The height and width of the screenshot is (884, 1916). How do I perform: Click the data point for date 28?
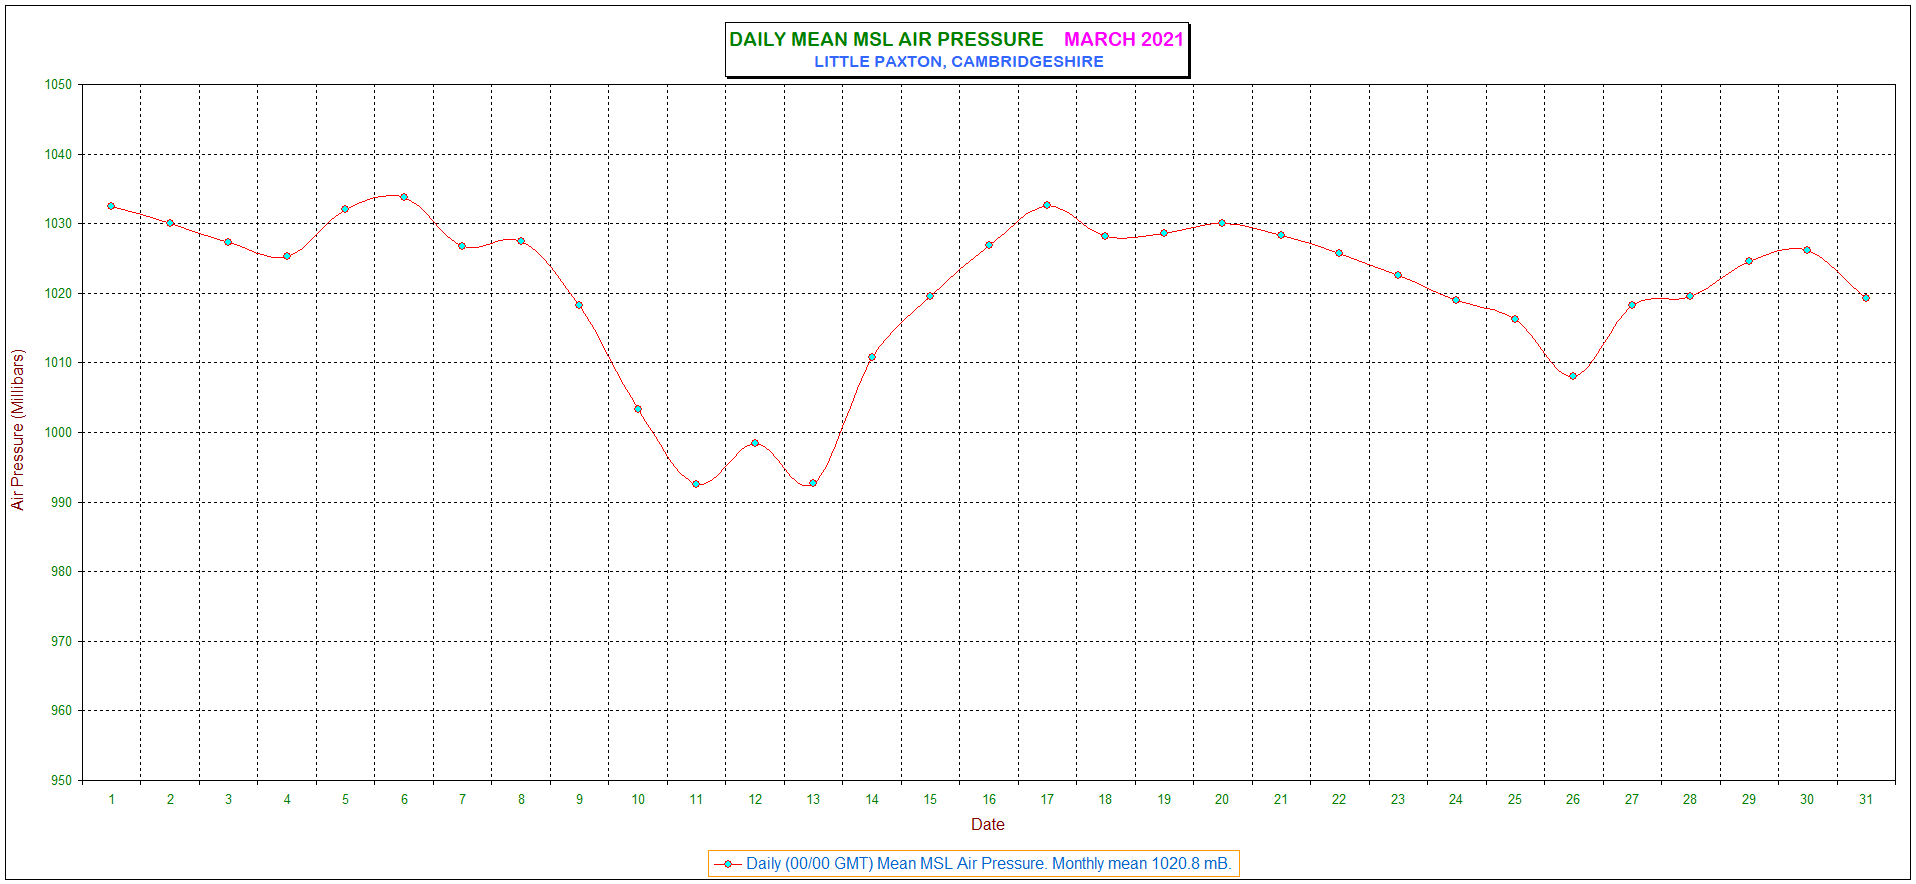click(1690, 296)
